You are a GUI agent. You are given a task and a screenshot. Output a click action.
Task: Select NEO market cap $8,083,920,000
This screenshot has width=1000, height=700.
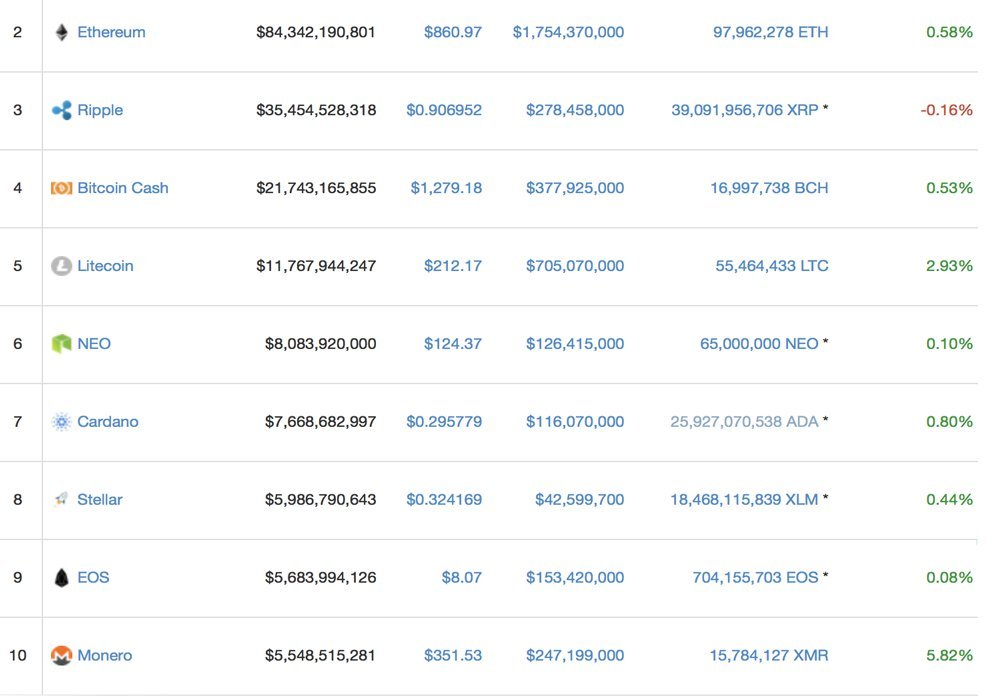[x=320, y=344]
